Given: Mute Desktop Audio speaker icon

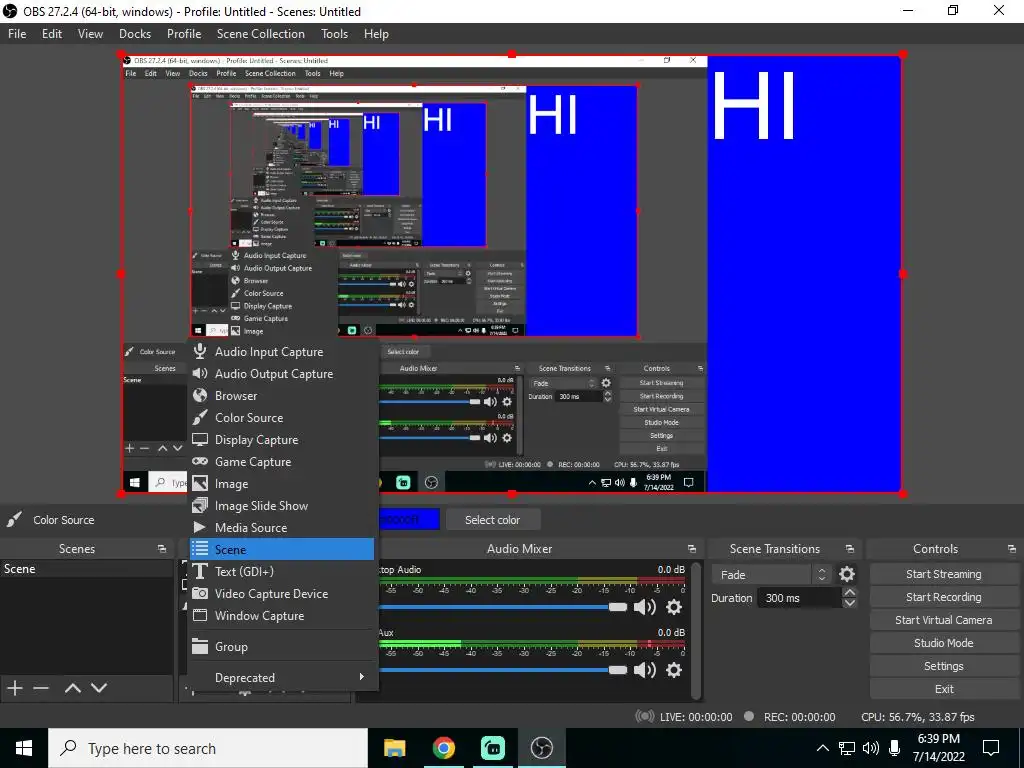Looking at the screenshot, I should [645, 607].
